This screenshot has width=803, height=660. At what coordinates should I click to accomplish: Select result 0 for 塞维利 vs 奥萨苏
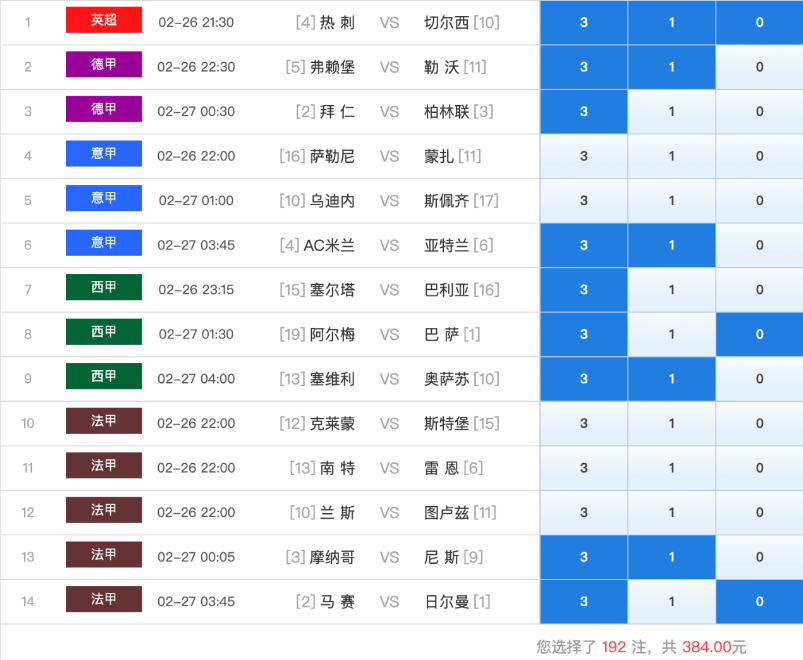[x=759, y=378]
